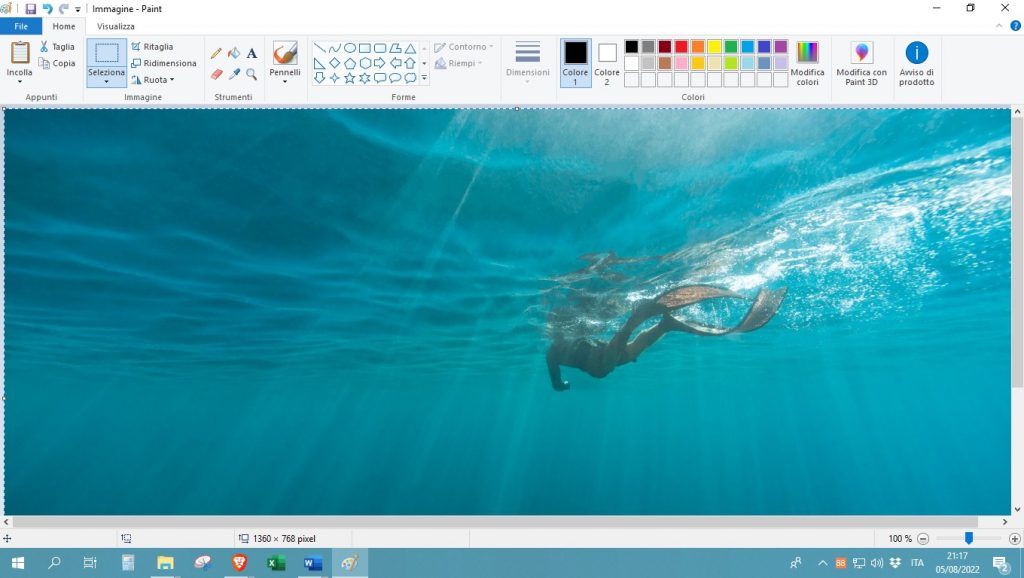The width and height of the screenshot is (1024, 578).
Task: Select the Color picker eyedropper tool
Action: coord(234,74)
